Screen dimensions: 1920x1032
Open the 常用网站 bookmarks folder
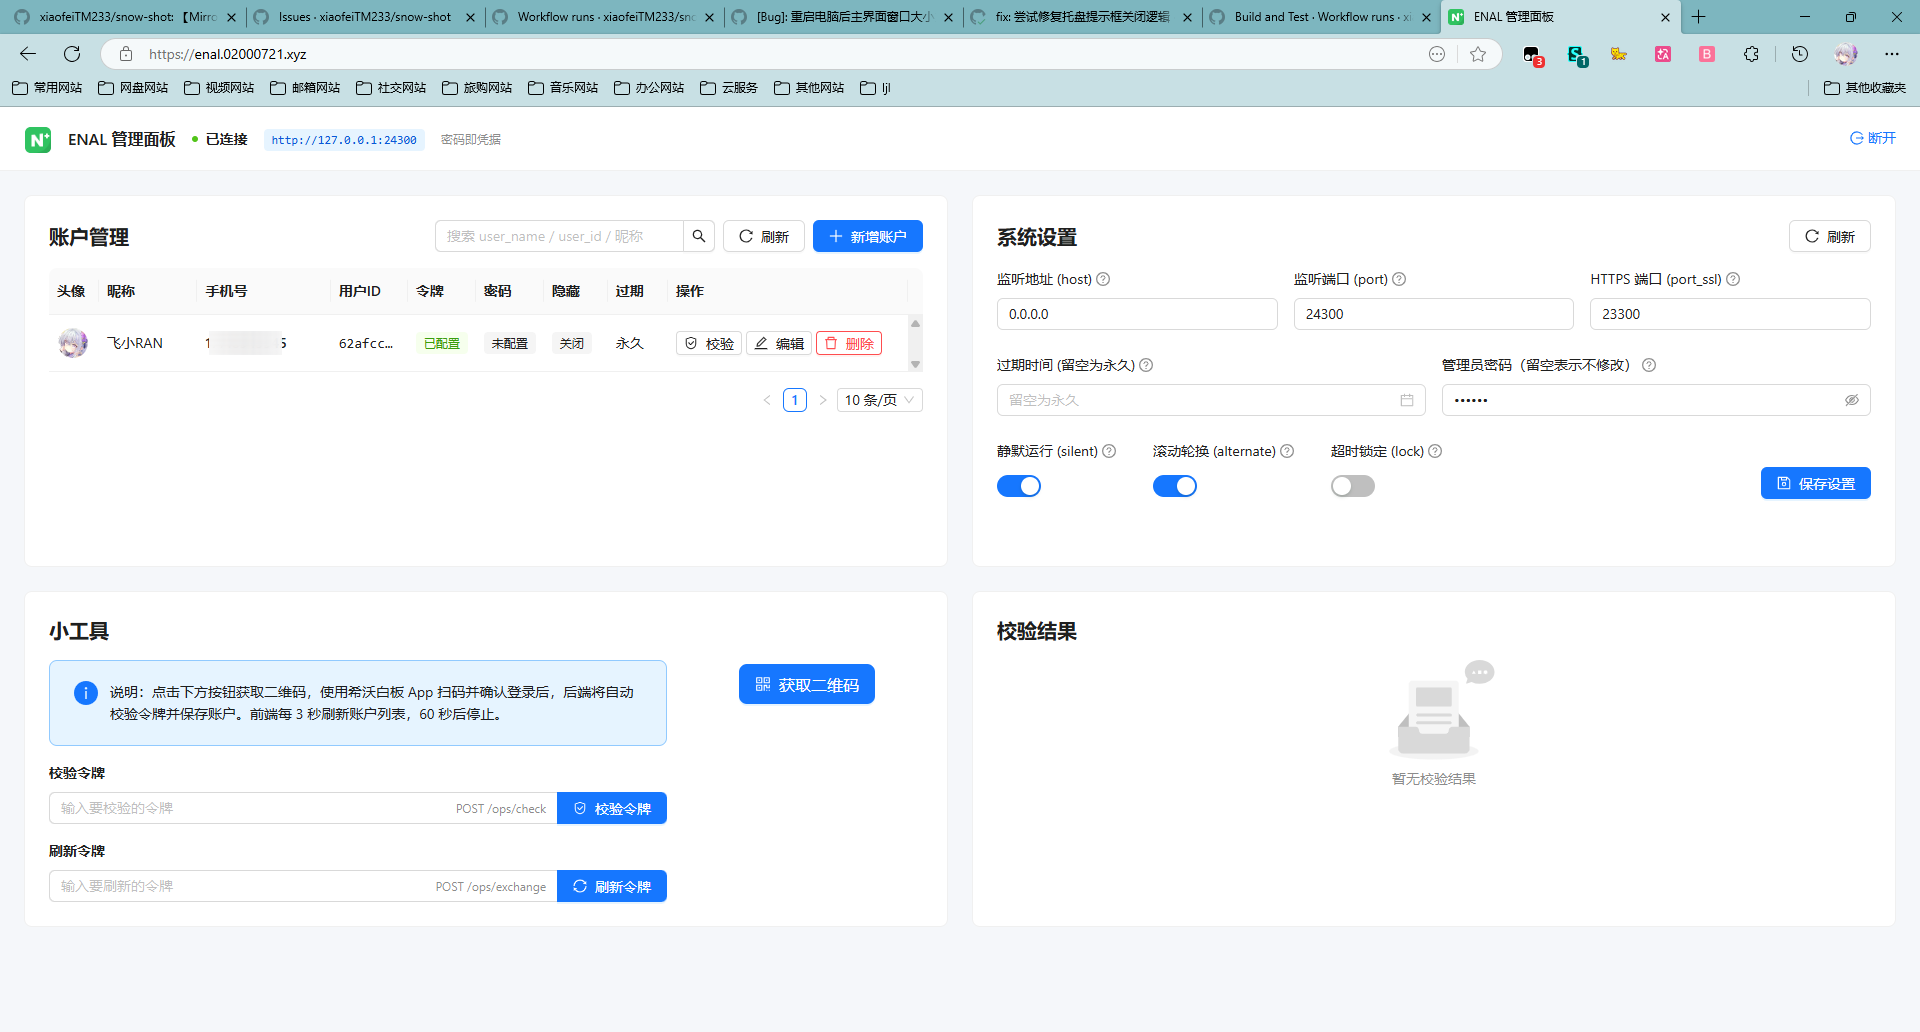click(x=47, y=88)
